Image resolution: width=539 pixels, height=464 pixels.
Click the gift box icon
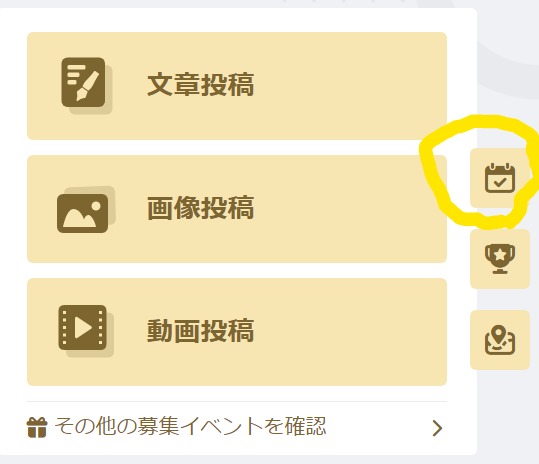(x=37, y=427)
